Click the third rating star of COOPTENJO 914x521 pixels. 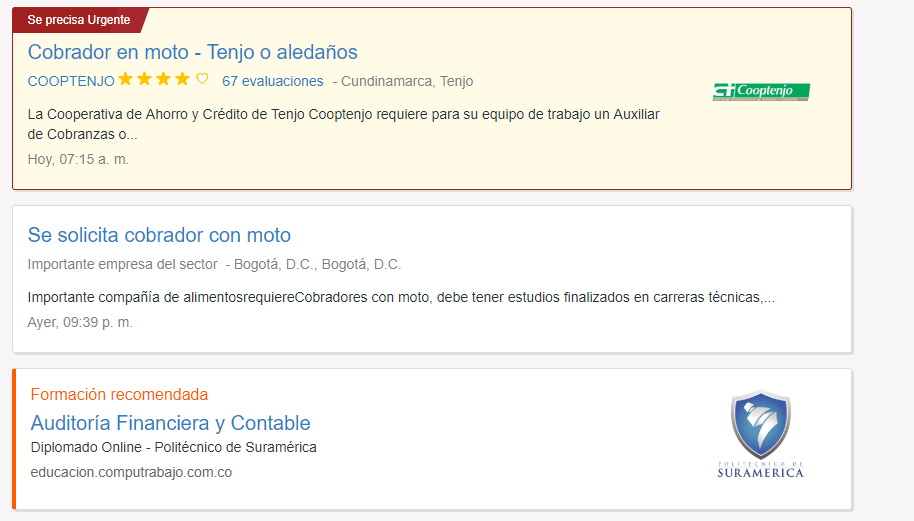coord(163,79)
